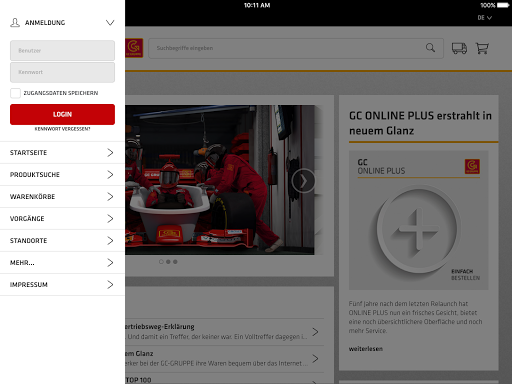The image size is (512, 384).
Task: Focus the Benutzer username field
Action: click(62, 51)
